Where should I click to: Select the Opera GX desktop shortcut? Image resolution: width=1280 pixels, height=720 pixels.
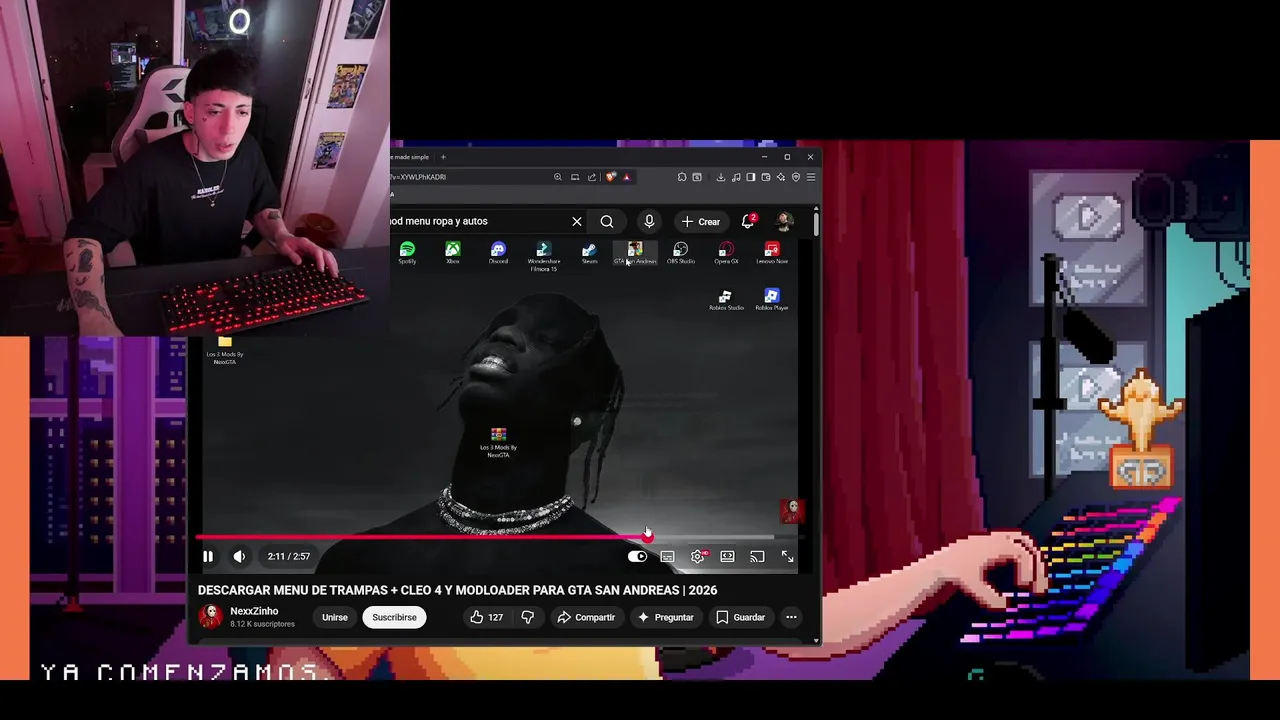coord(726,253)
